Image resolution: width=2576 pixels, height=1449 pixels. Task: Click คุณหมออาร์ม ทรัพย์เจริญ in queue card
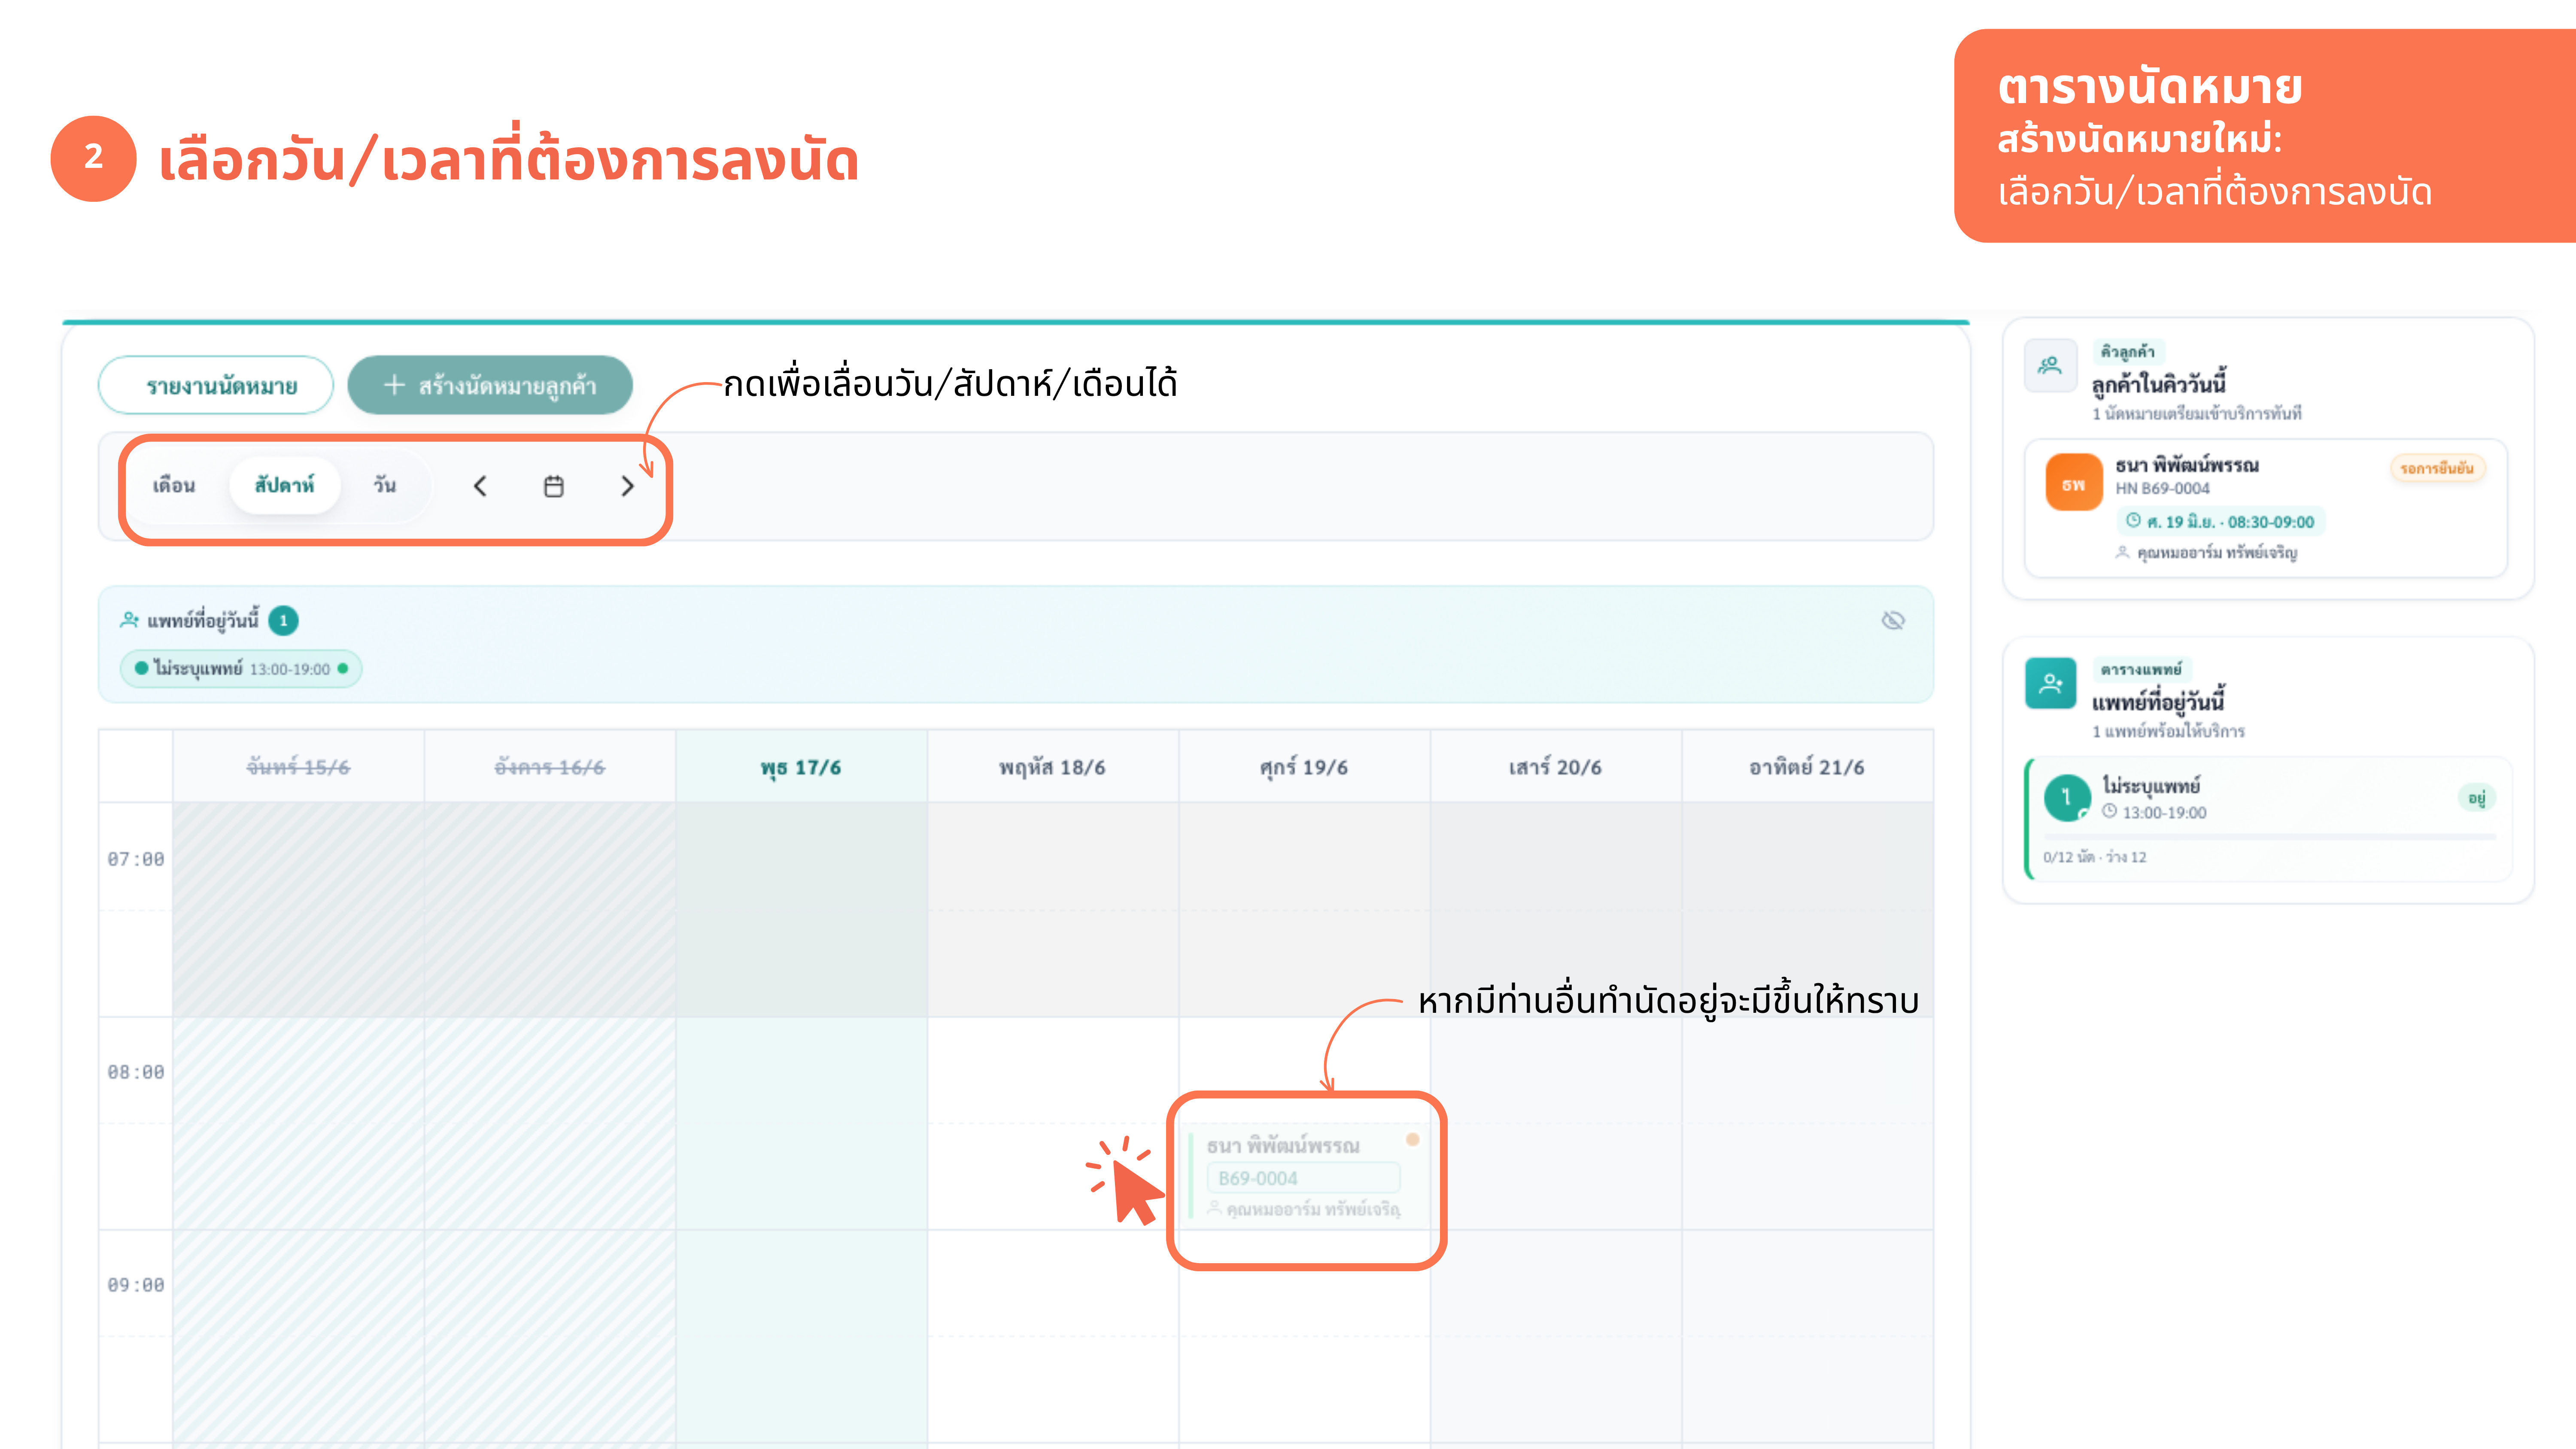tap(2207, 552)
